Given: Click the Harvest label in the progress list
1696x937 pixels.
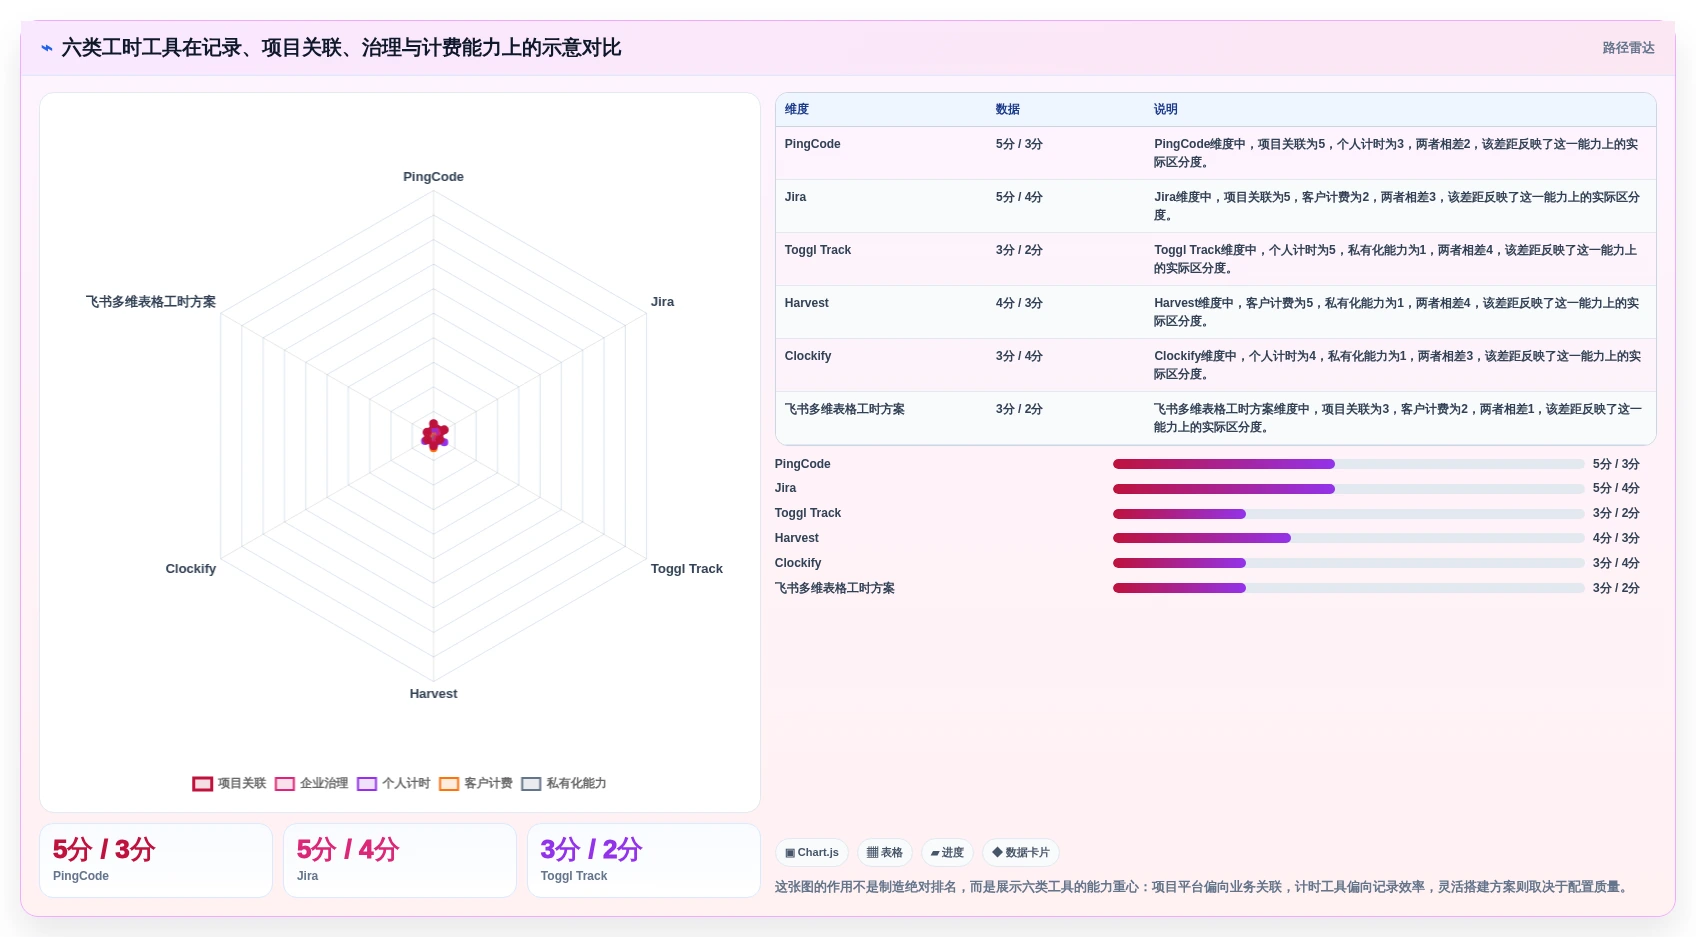Looking at the screenshot, I should pos(796,538).
